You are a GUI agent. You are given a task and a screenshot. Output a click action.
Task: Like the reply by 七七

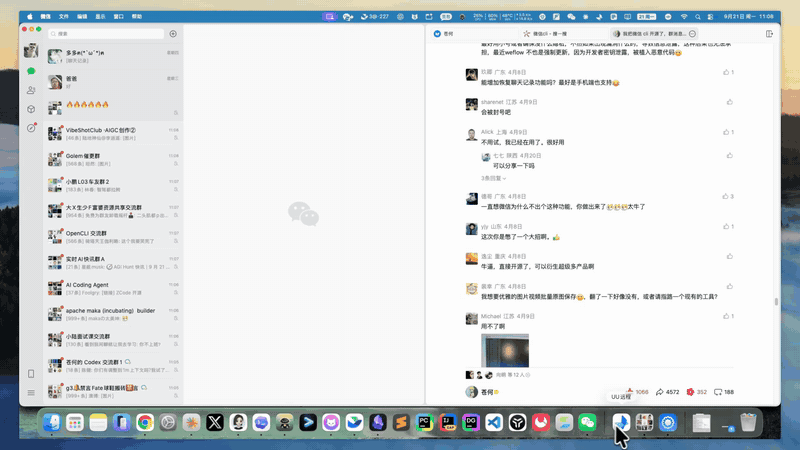click(x=730, y=156)
